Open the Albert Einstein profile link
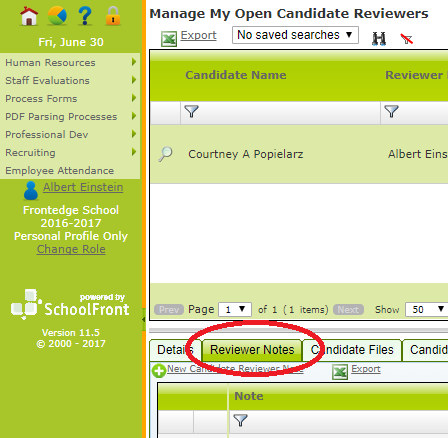The height and width of the screenshot is (438, 448). coord(83,187)
